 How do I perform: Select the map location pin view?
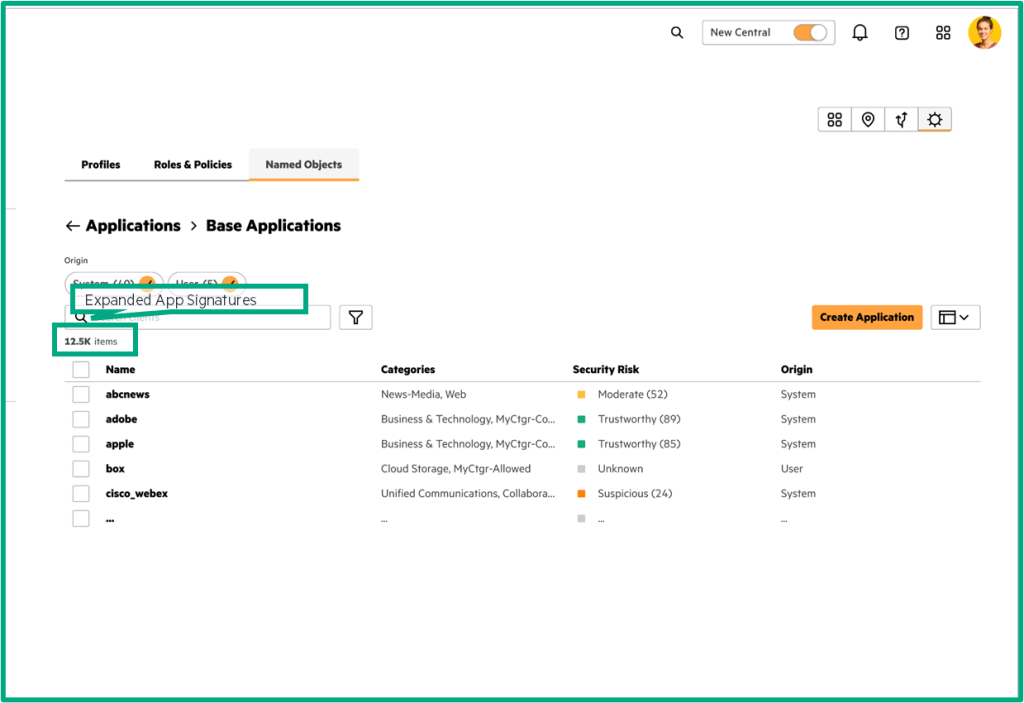[868, 120]
